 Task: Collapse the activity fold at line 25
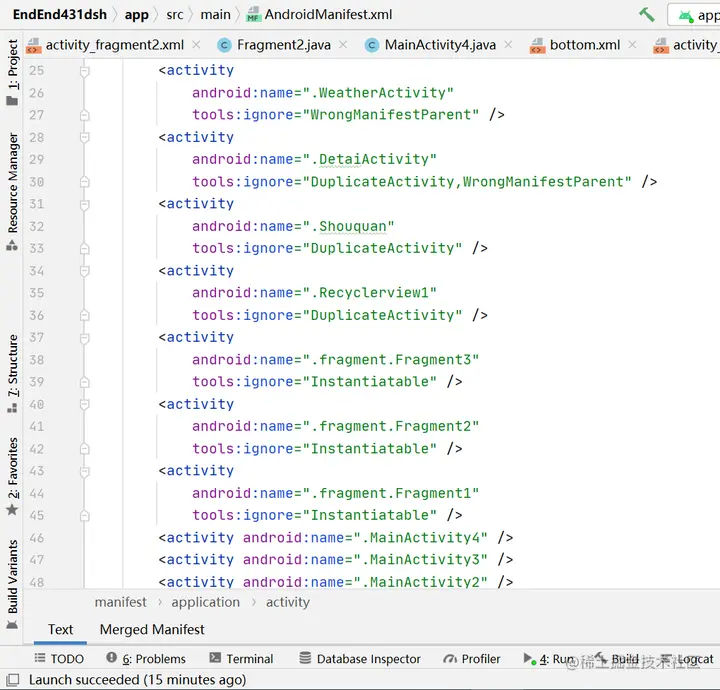[x=84, y=71]
